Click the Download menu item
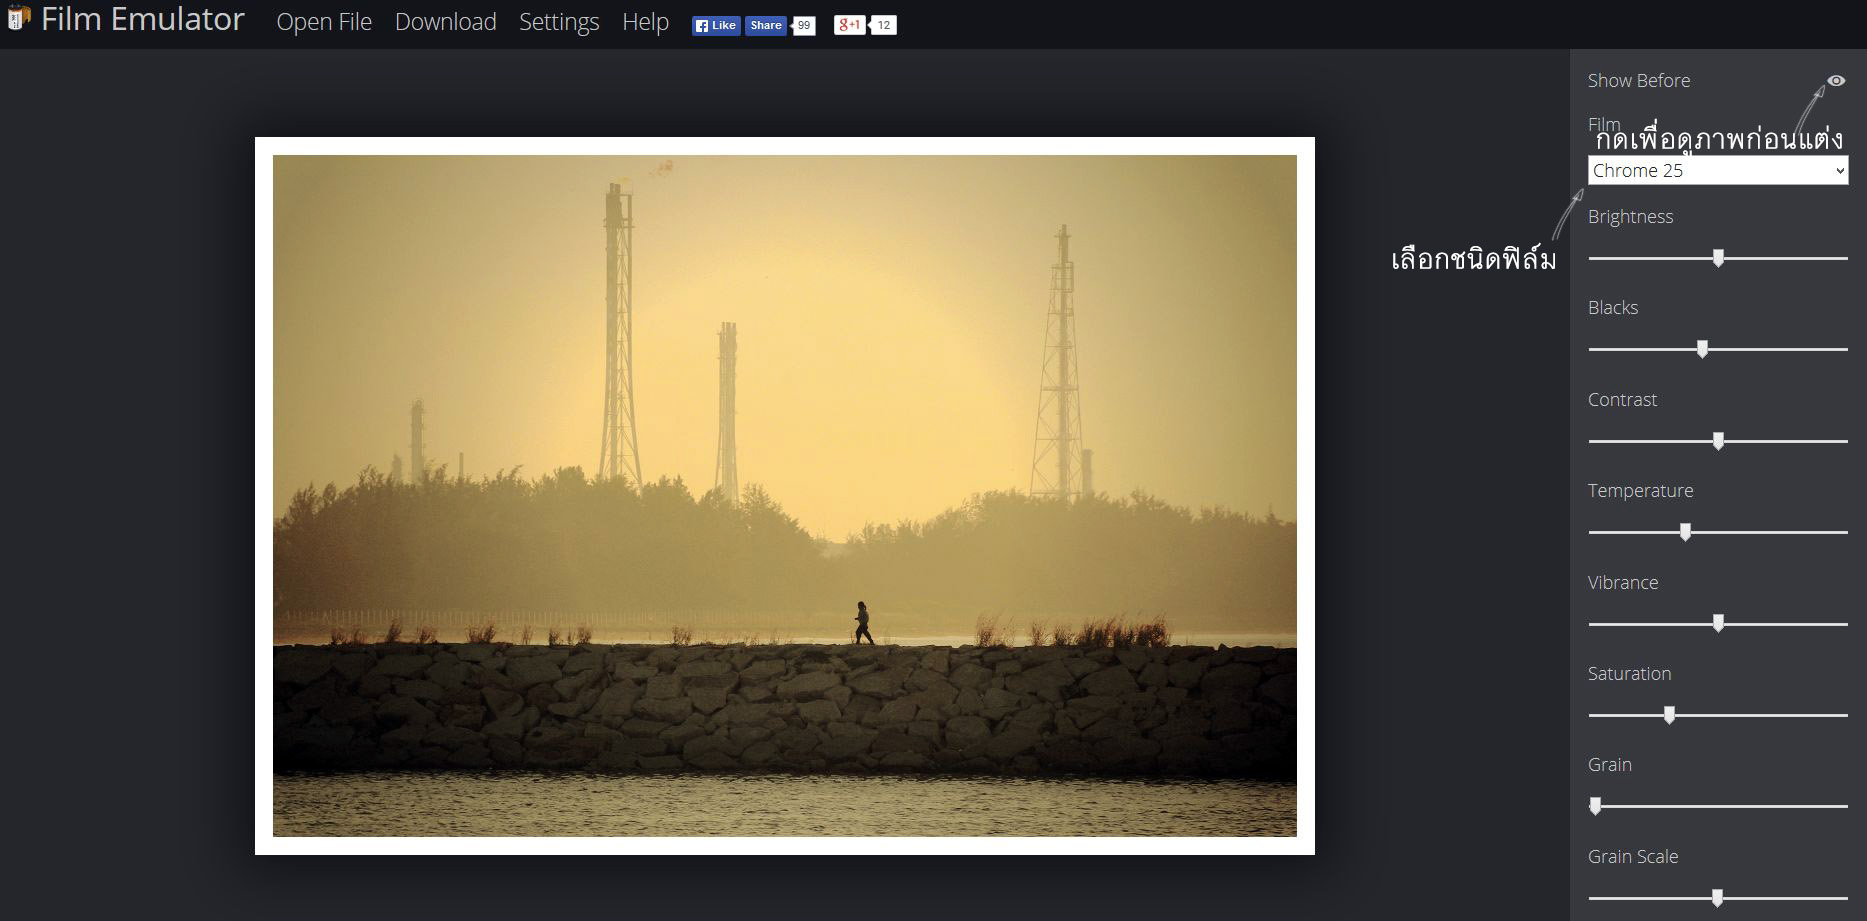 pos(445,22)
